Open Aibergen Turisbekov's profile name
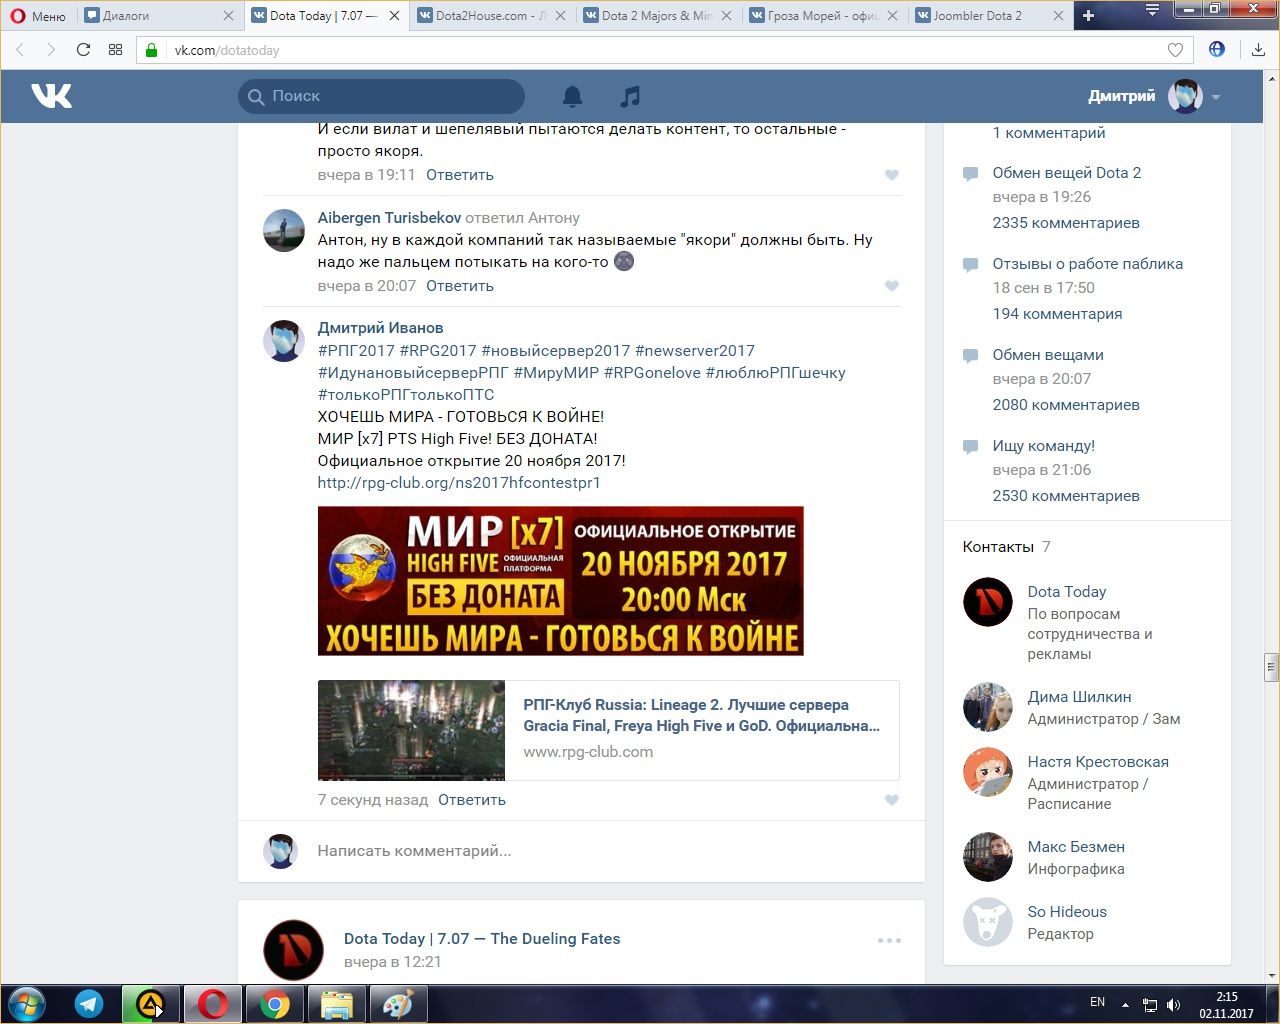Screen dimensions: 1280x1024 (389, 218)
